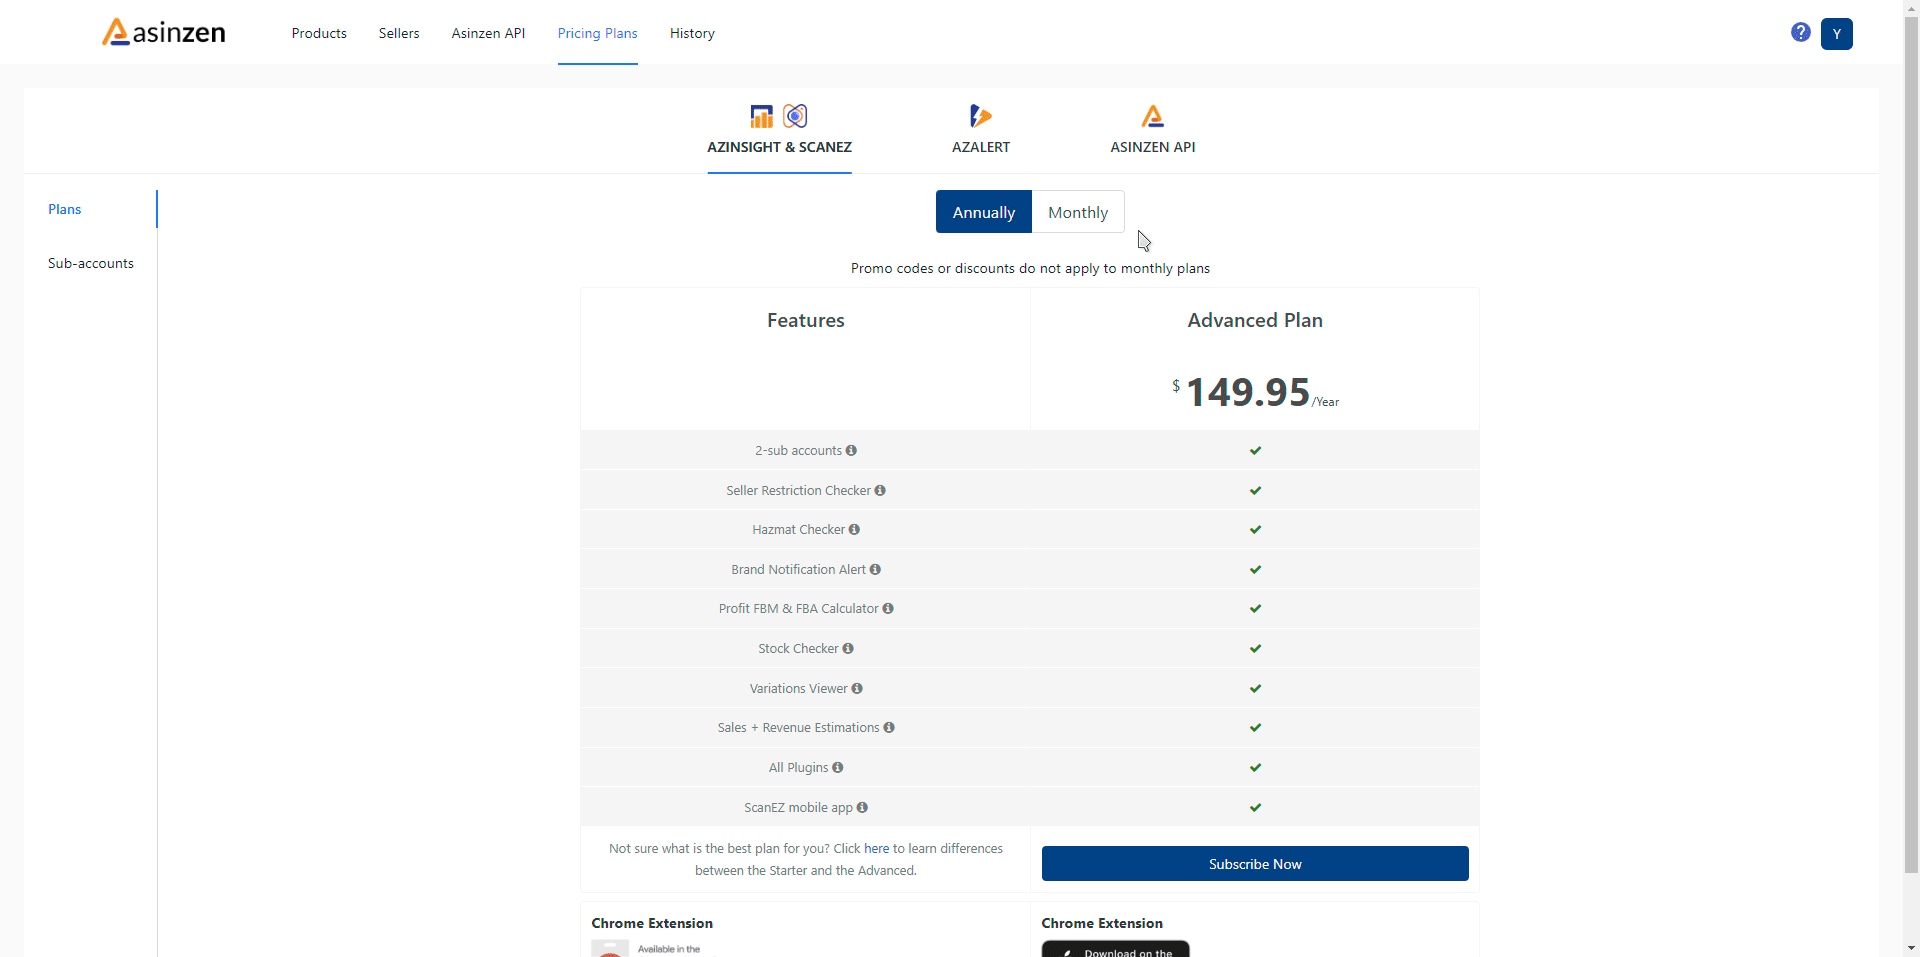Click the checkmark in Hazmat Checker row

1255,529
